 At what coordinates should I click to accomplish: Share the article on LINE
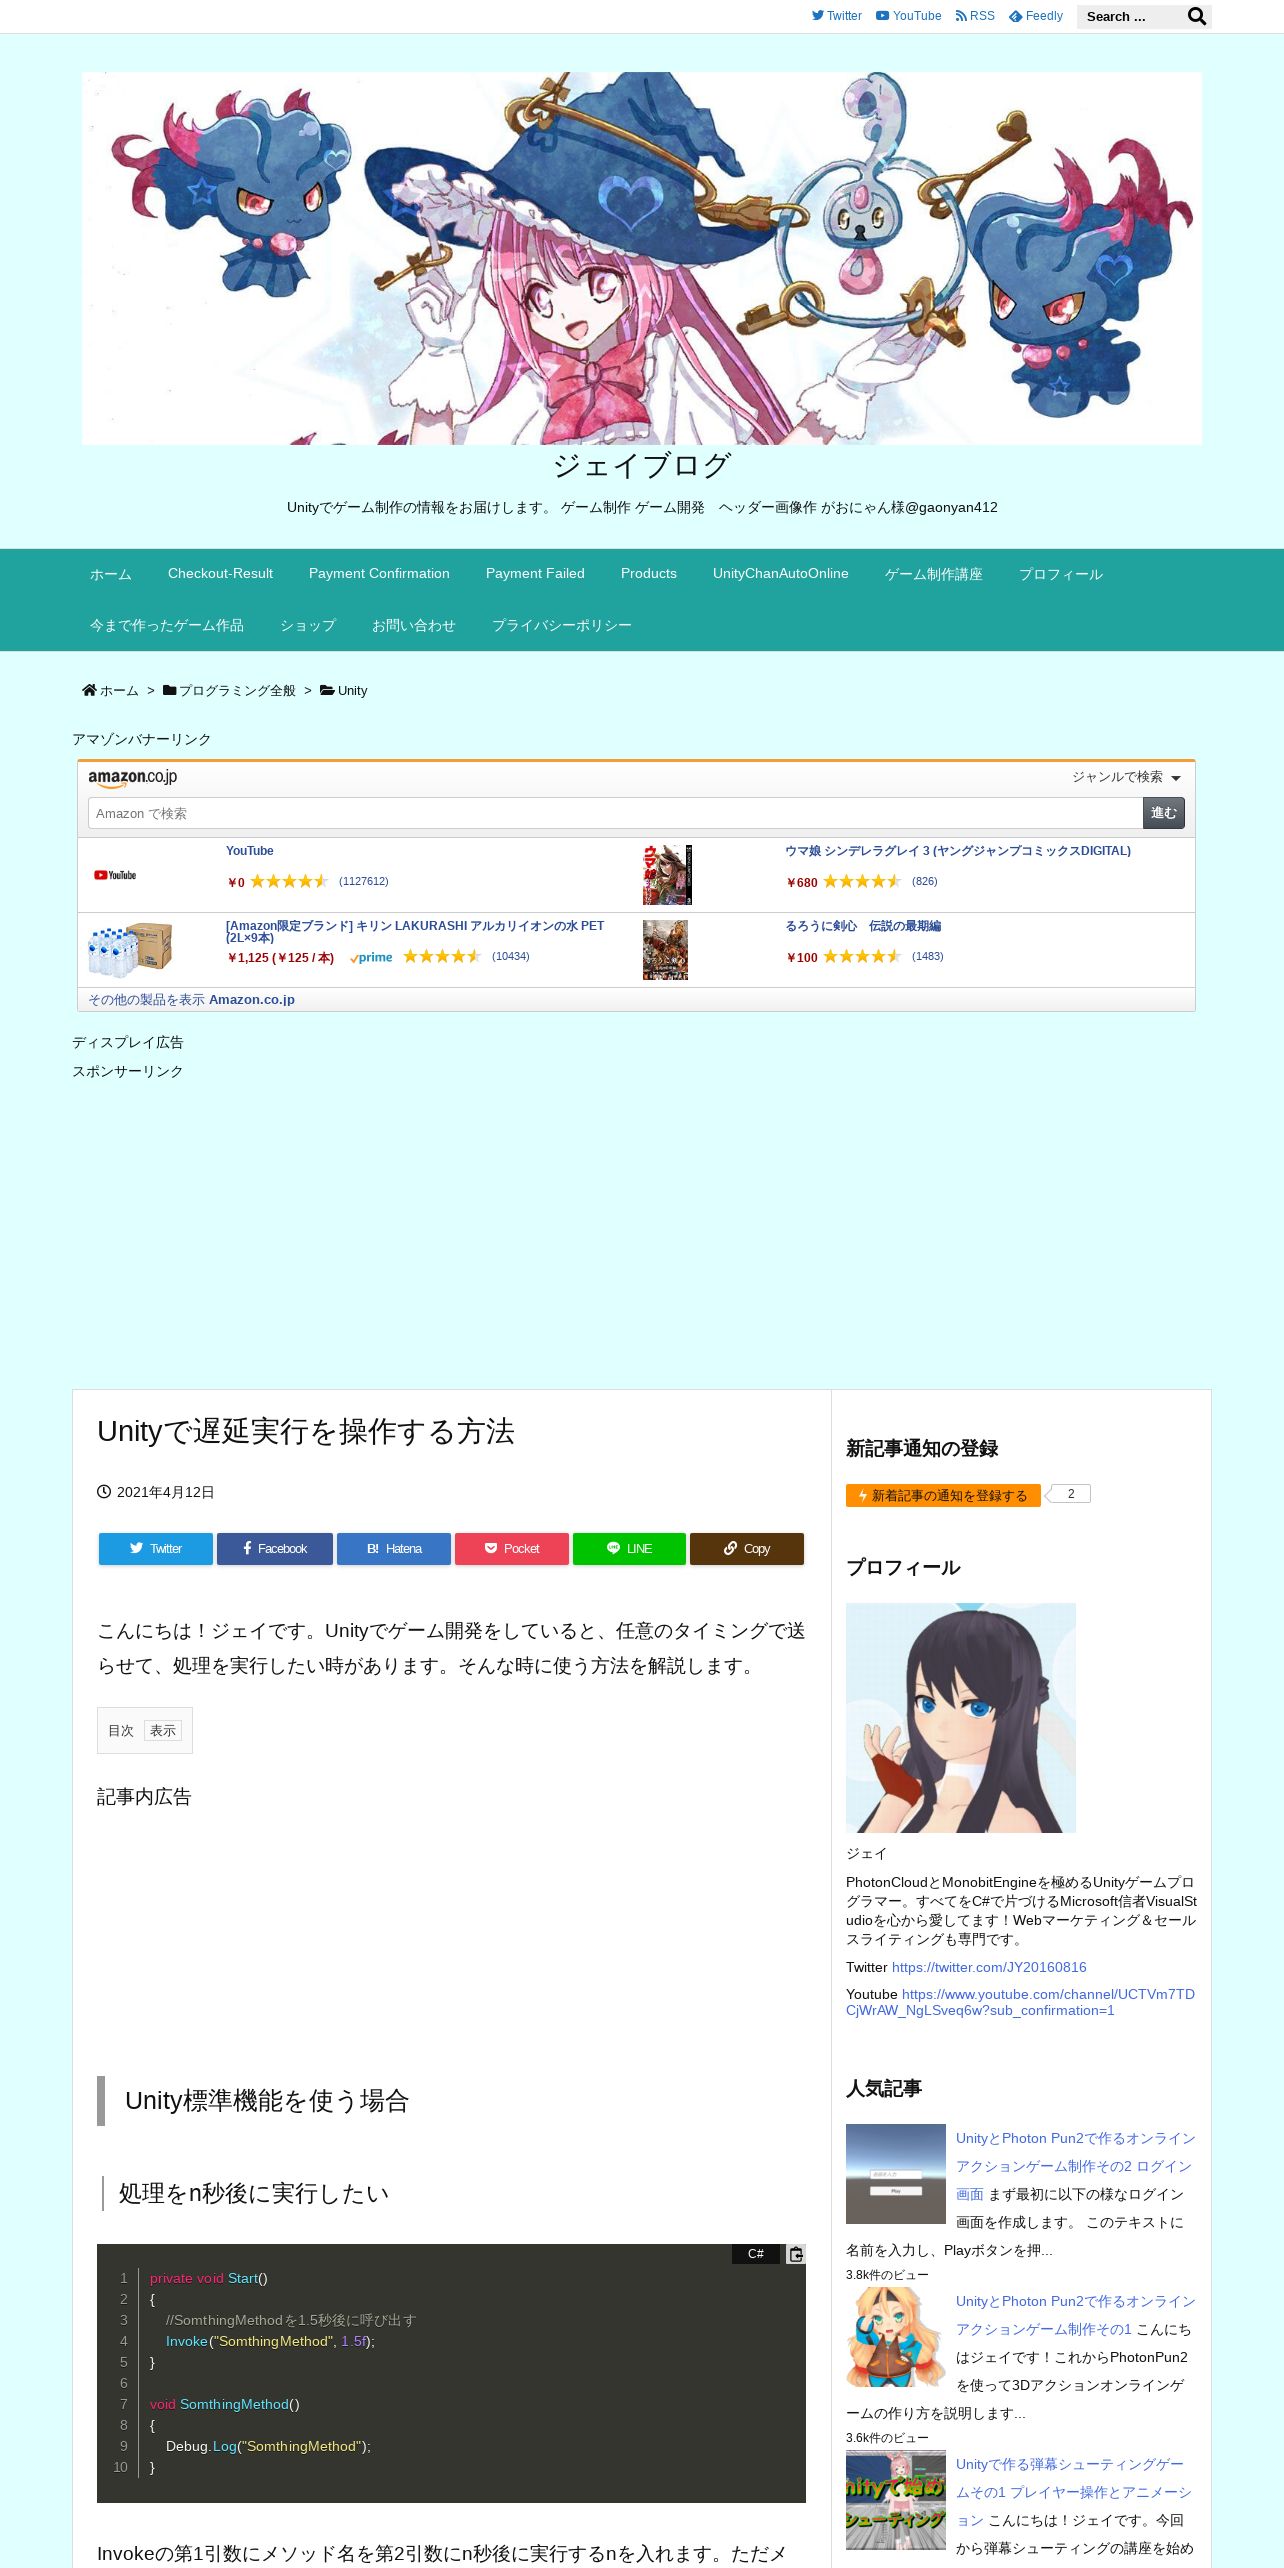coord(630,1548)
